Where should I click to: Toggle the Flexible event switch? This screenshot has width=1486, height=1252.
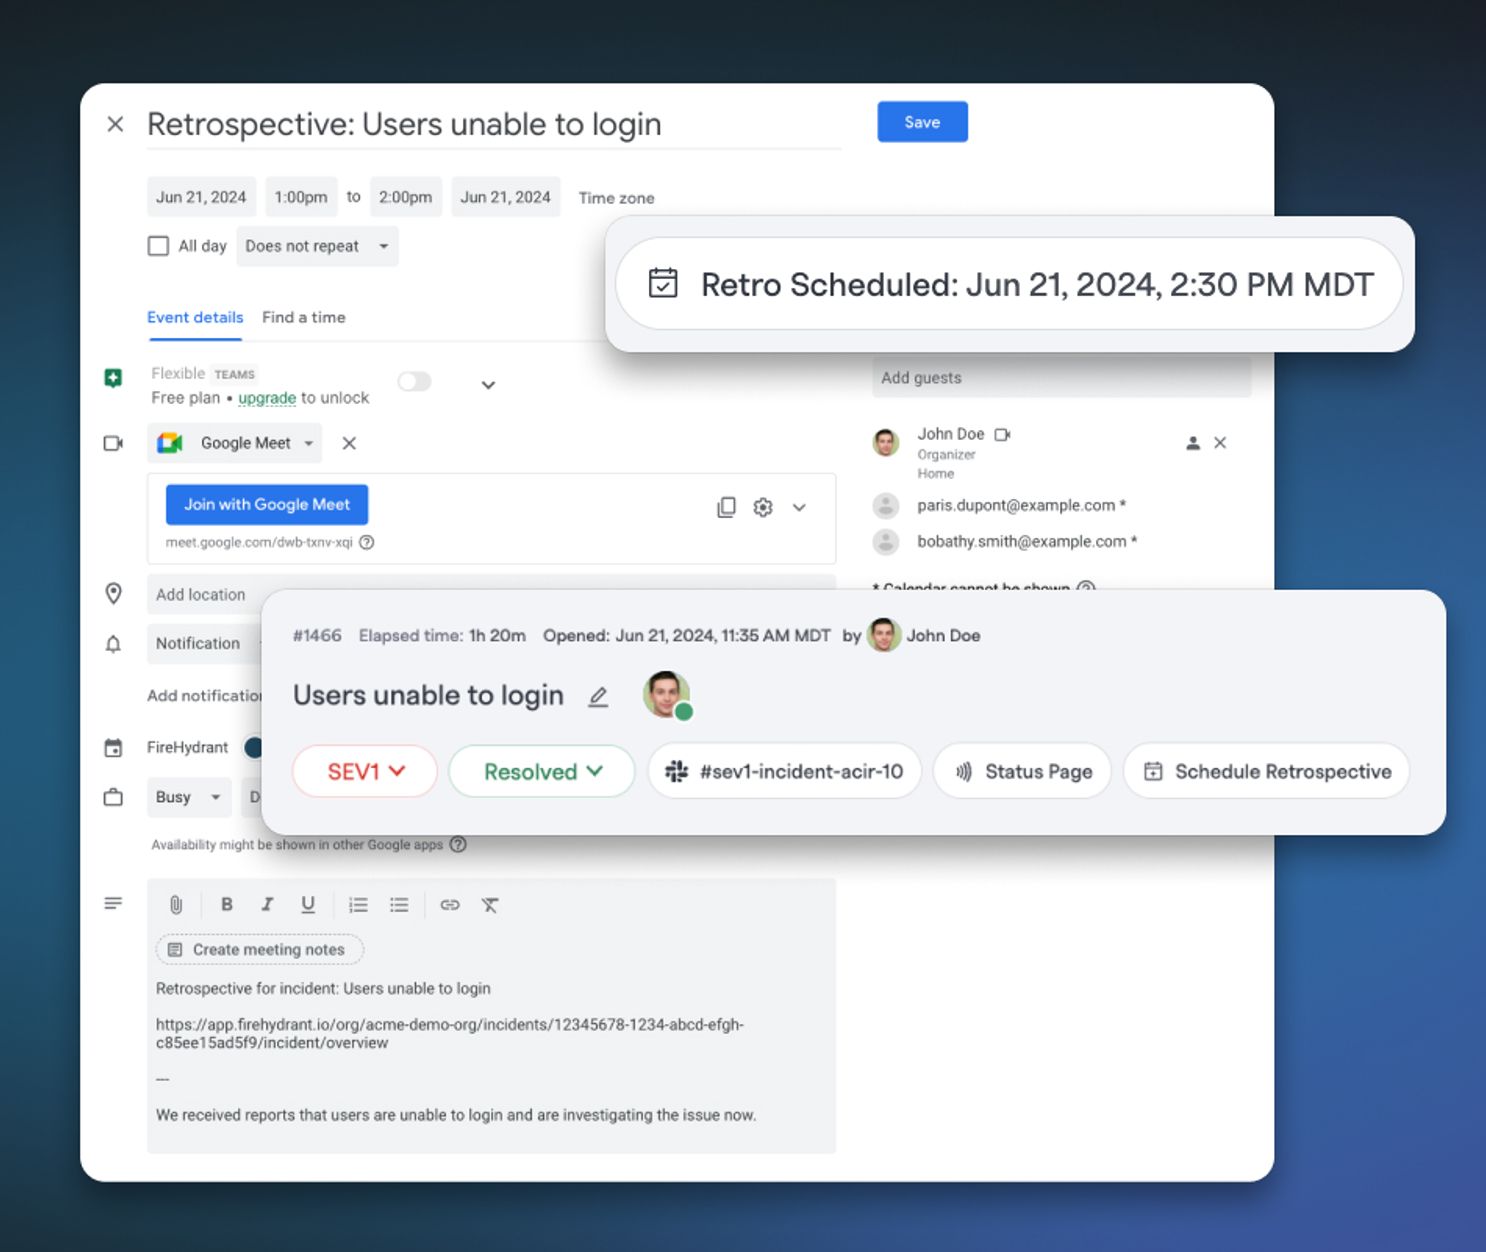[x=414, y=381]
